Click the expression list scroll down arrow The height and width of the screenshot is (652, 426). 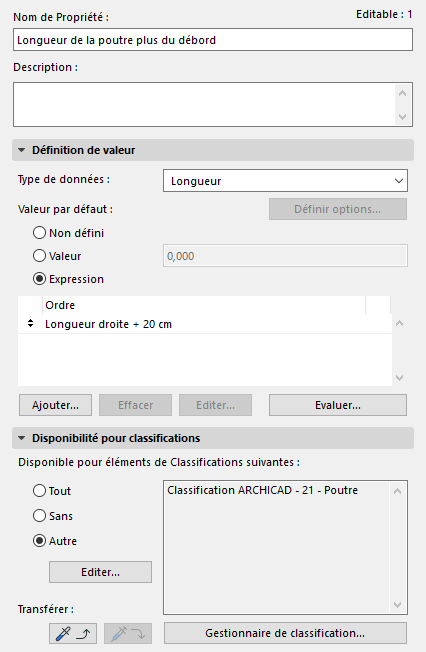coord(399,378)
